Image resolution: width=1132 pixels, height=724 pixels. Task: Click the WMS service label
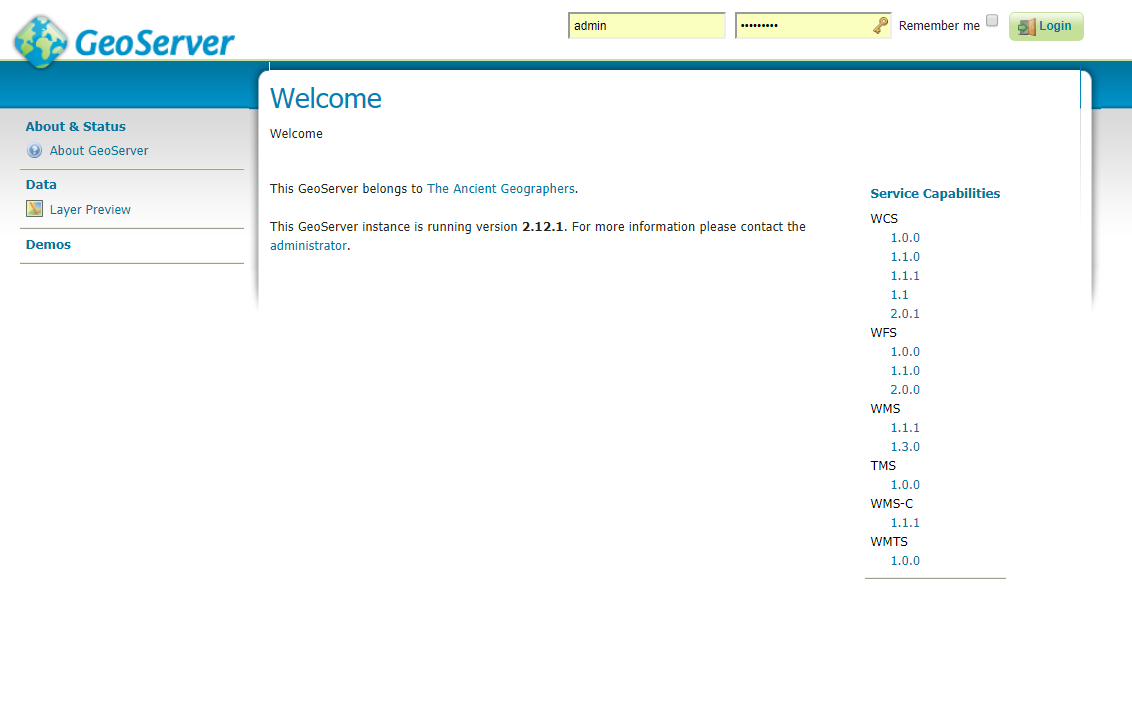[885, 409]
